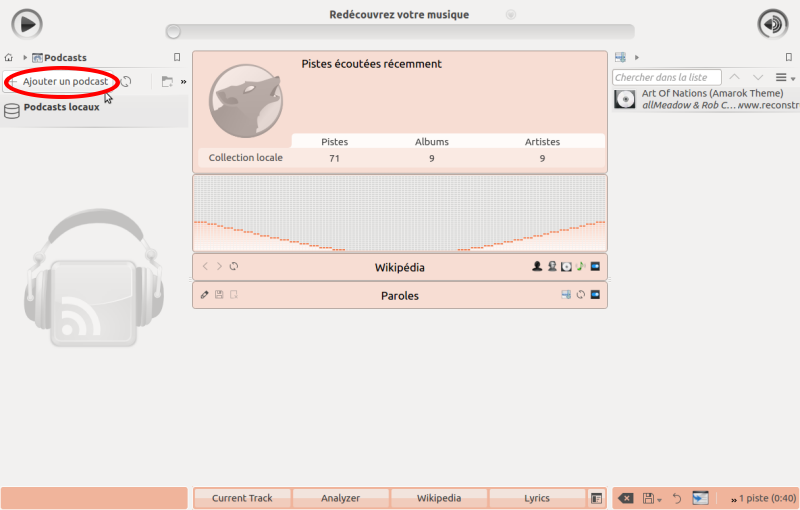Click the Wikipédia applet title
Image resolution: width=800 pixels, height=510 pixels.
pos(399,267)
